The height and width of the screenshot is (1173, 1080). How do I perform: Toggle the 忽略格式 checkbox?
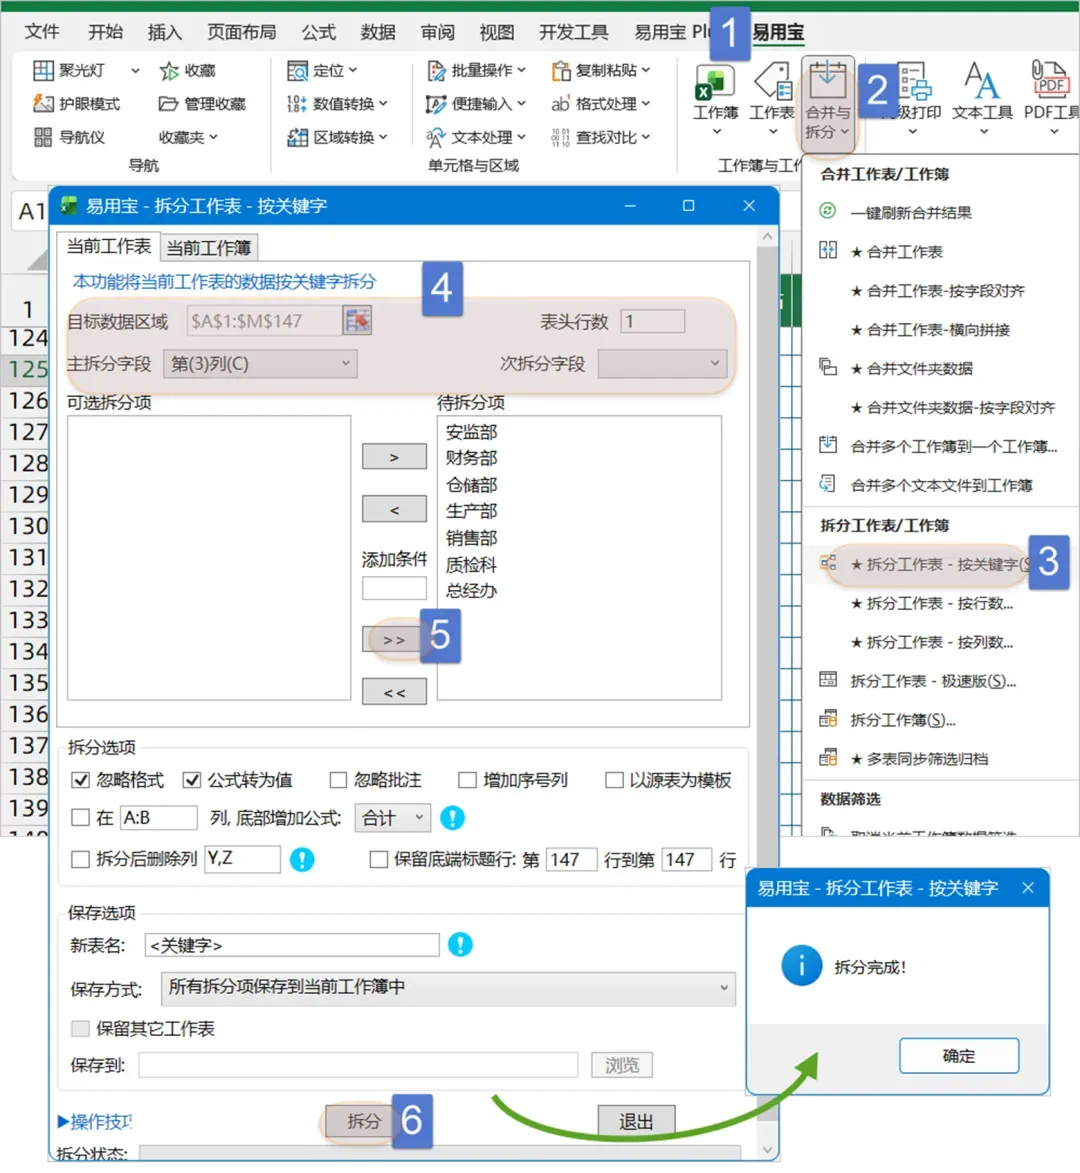pyautogui.click(x=80, y=780)
